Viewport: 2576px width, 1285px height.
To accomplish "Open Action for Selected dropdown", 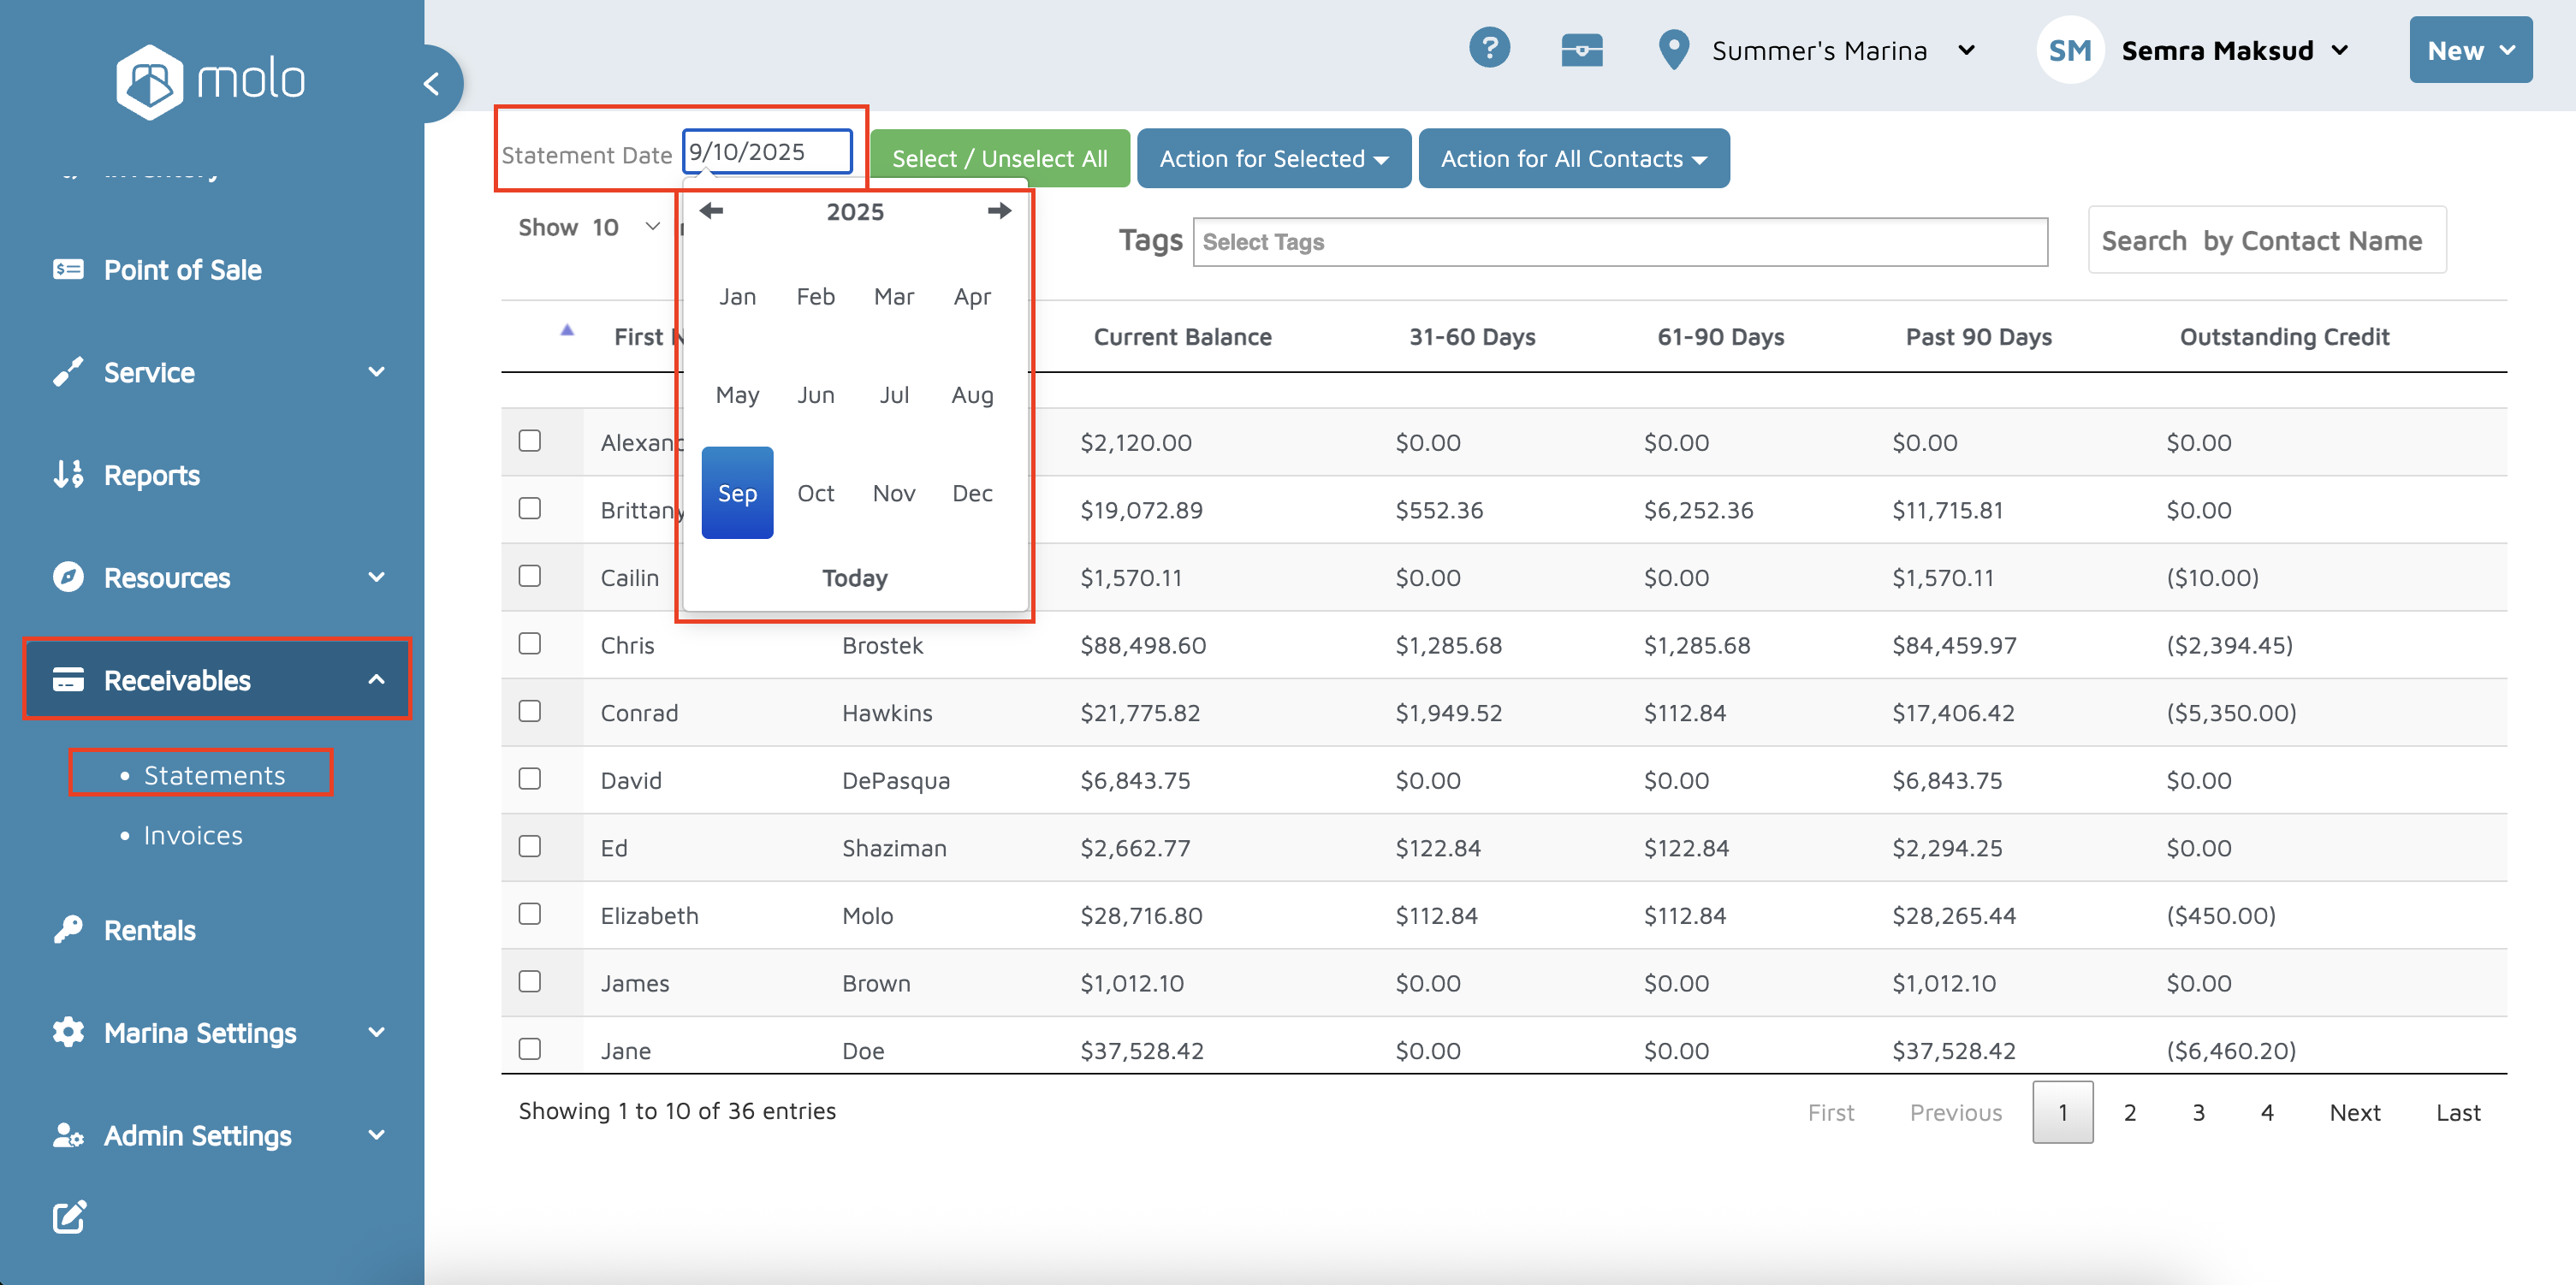I will pyautogui.click(x=1273, y=158).
